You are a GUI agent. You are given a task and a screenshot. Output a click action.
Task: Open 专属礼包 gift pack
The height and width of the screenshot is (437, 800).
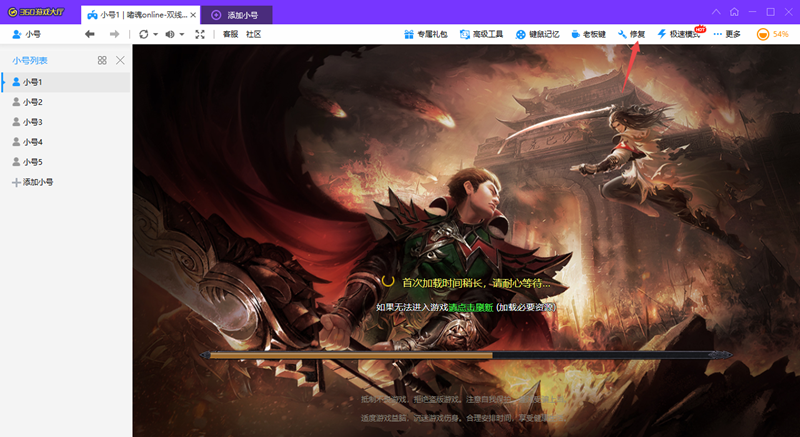pyautogui.click(x=426, y=34)
